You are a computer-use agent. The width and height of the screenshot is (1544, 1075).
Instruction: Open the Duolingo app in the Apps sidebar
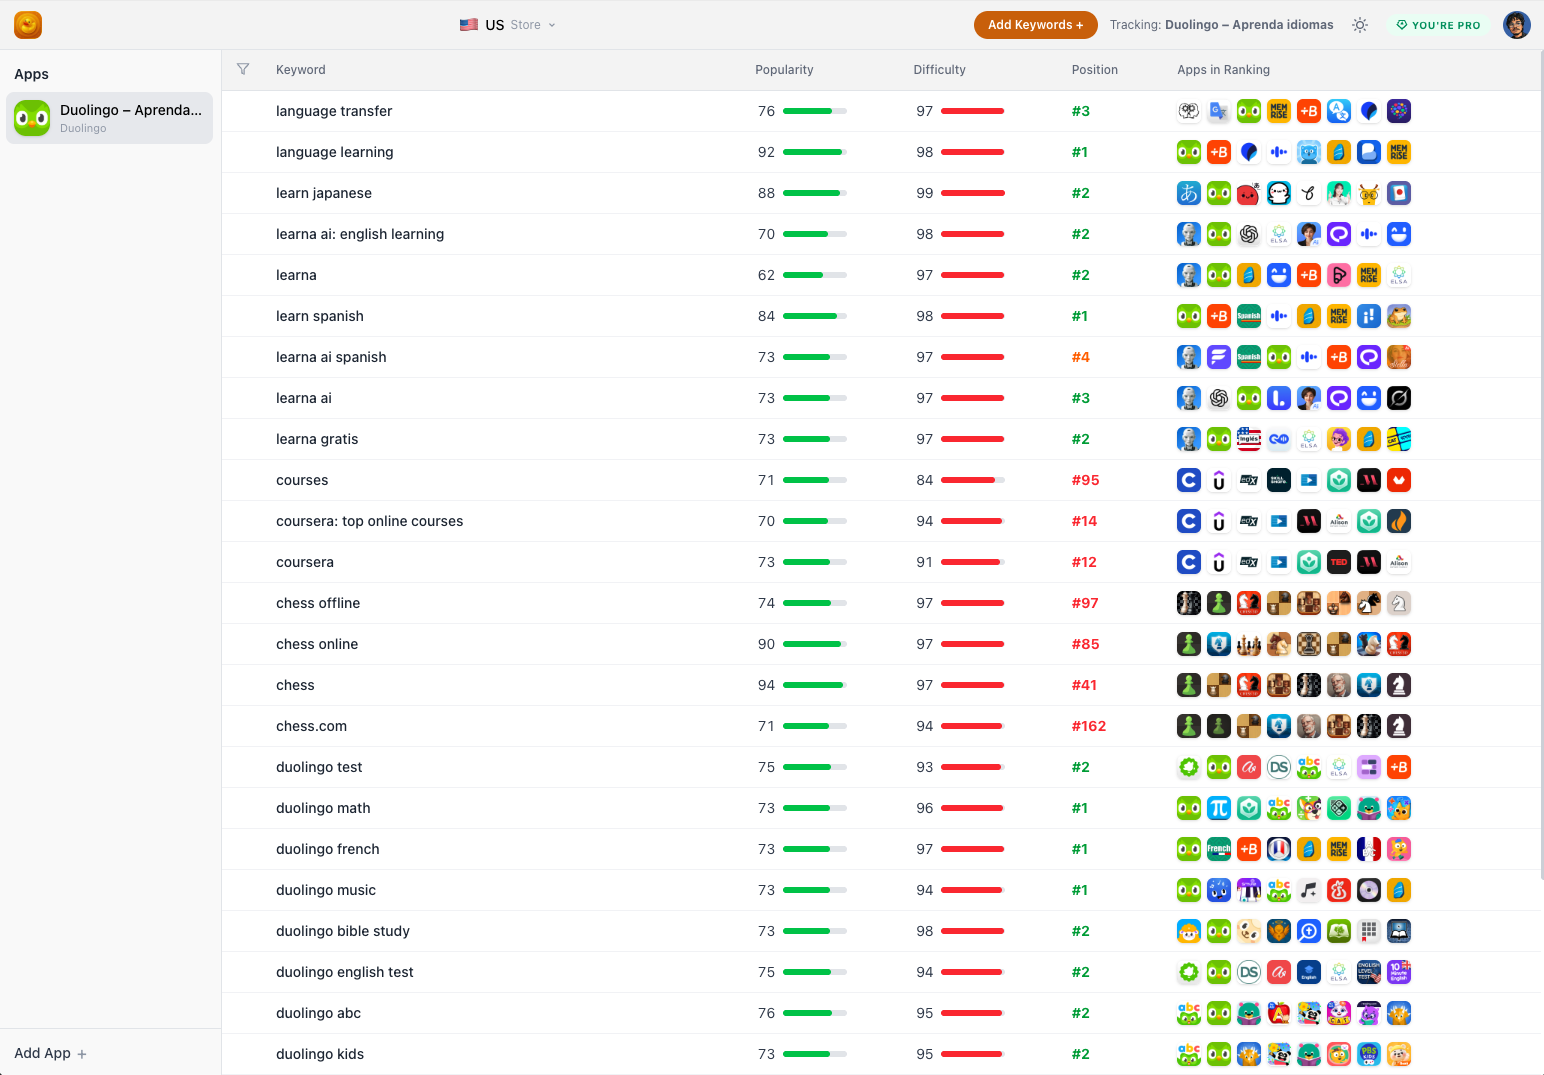pos(109,117)
